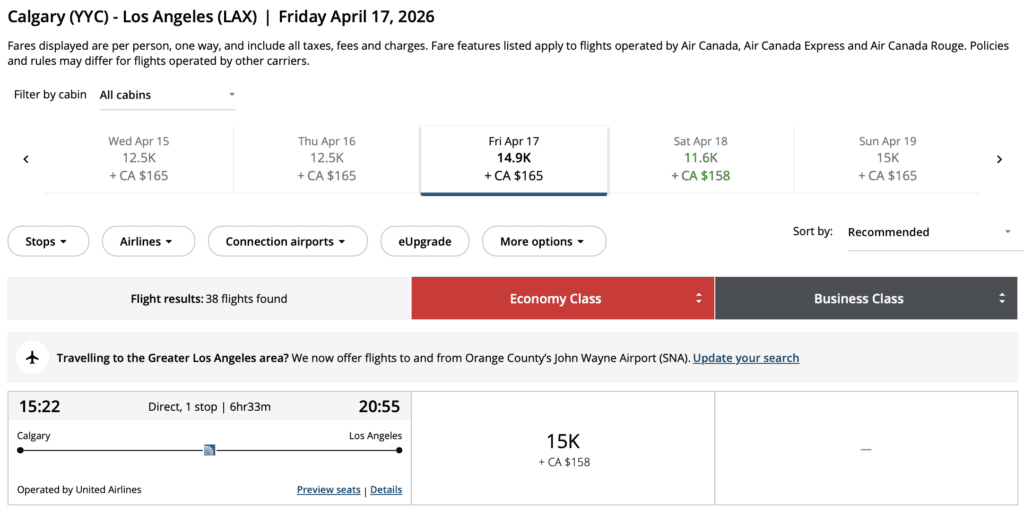The width and height of the screenshot is (1024, 512).
Task: Open the Sort by Recommended dropdown
Action: pyautogui.click(x=929, y=232)
